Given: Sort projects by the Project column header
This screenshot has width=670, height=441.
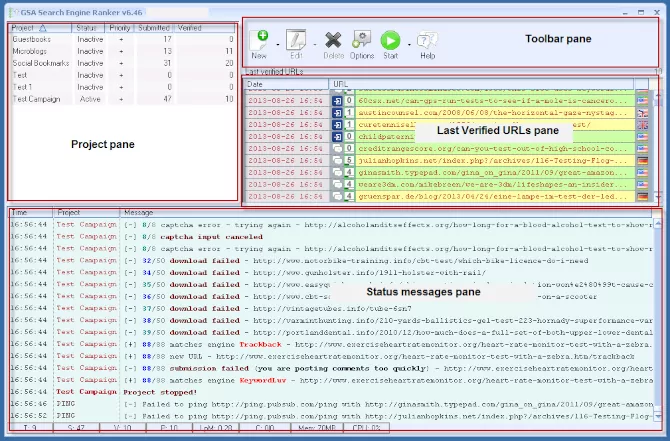Looking at the screenshot, I should pos(40,28).
